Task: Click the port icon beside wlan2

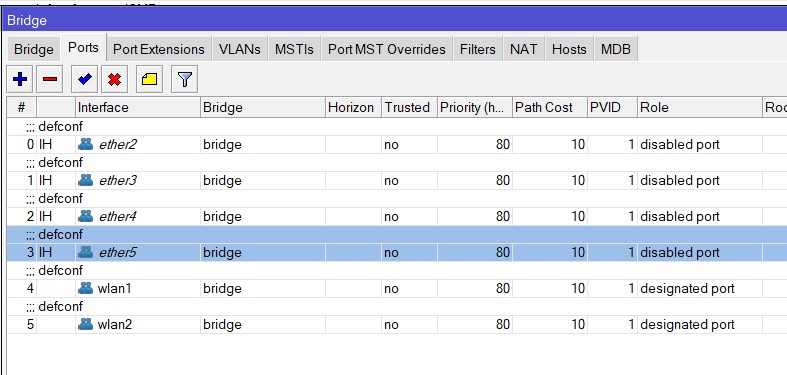Action: click(x=86, y=324)
